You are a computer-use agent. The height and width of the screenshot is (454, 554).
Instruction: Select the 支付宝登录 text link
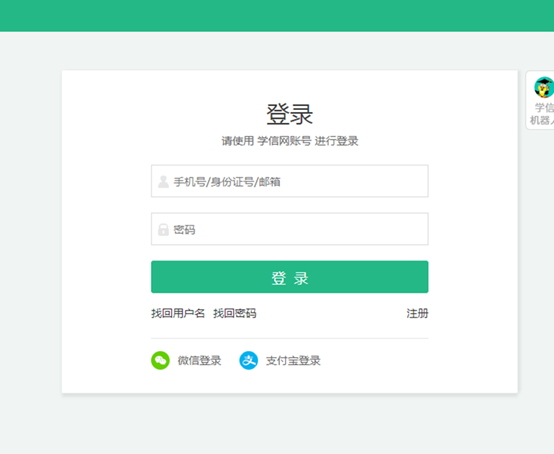(293, 361)
